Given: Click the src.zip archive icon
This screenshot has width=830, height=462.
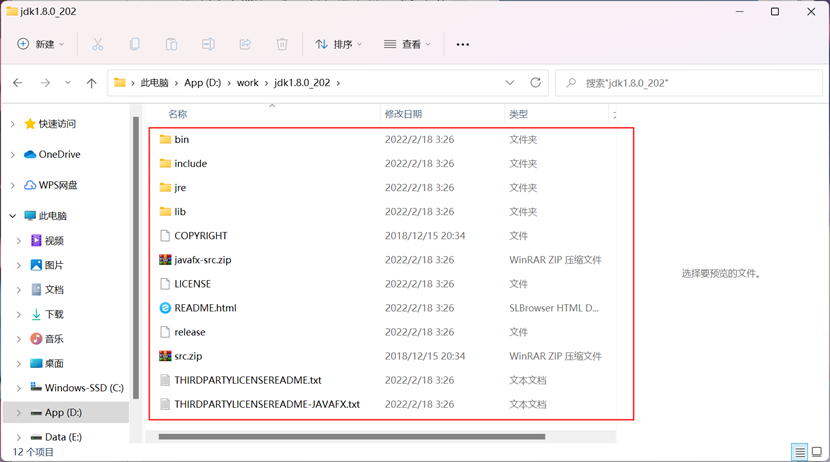Looking at the screenshot, I should 165,356.
